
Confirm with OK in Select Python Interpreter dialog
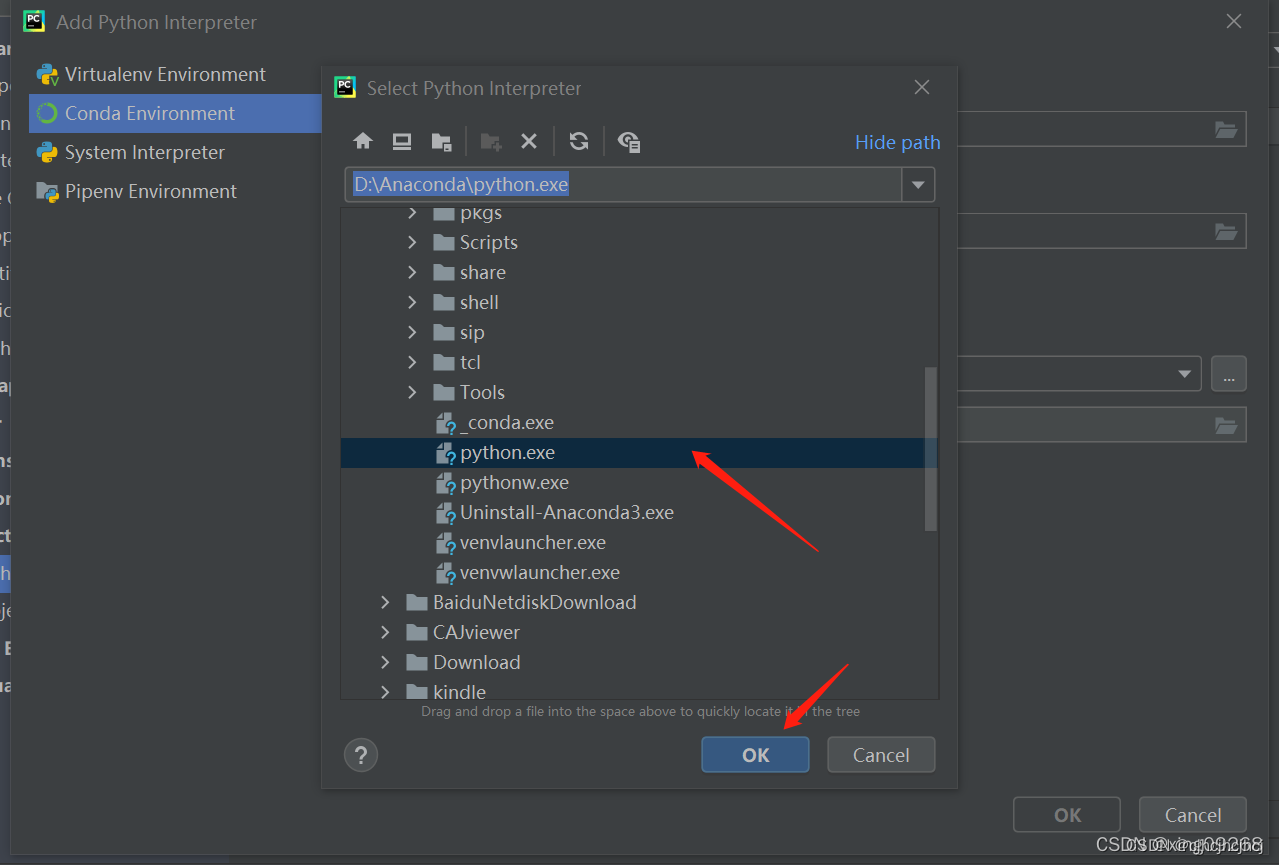click(755, 755)
